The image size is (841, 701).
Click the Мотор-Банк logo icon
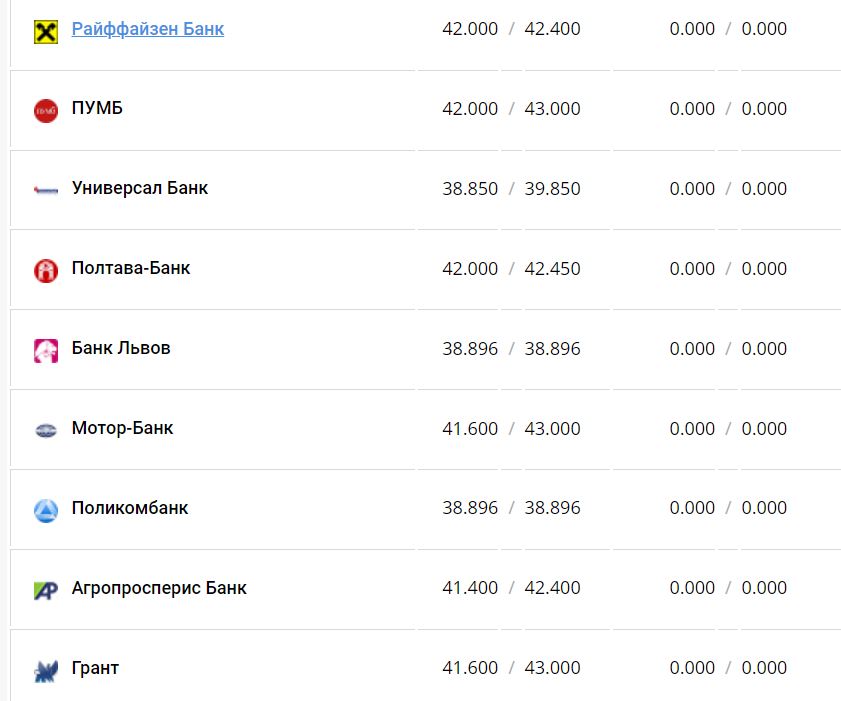[46, 430]
